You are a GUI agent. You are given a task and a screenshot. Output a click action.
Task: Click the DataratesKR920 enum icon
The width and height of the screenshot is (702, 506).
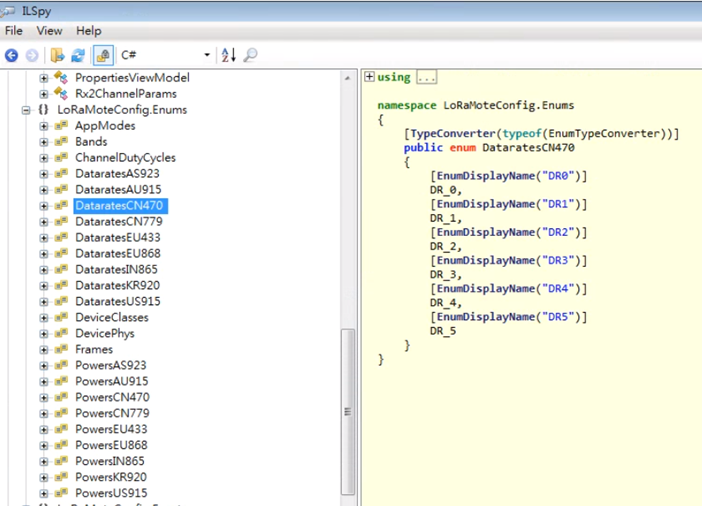pyautogui.click(x=61, y=286)
